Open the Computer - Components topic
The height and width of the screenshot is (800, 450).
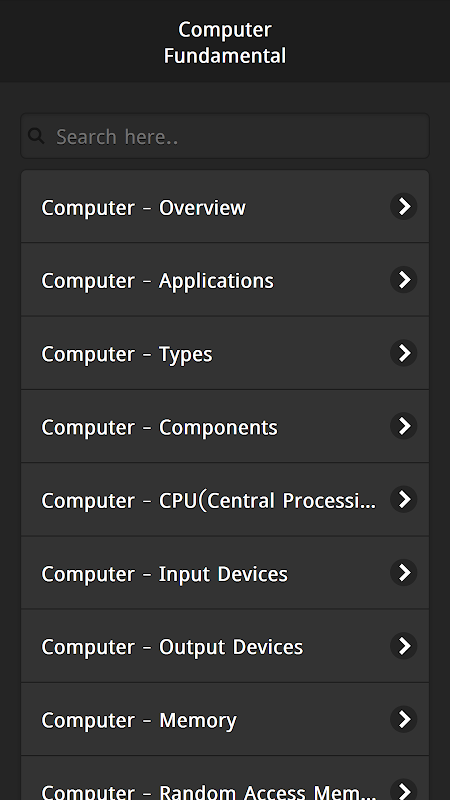pos(225,426)
